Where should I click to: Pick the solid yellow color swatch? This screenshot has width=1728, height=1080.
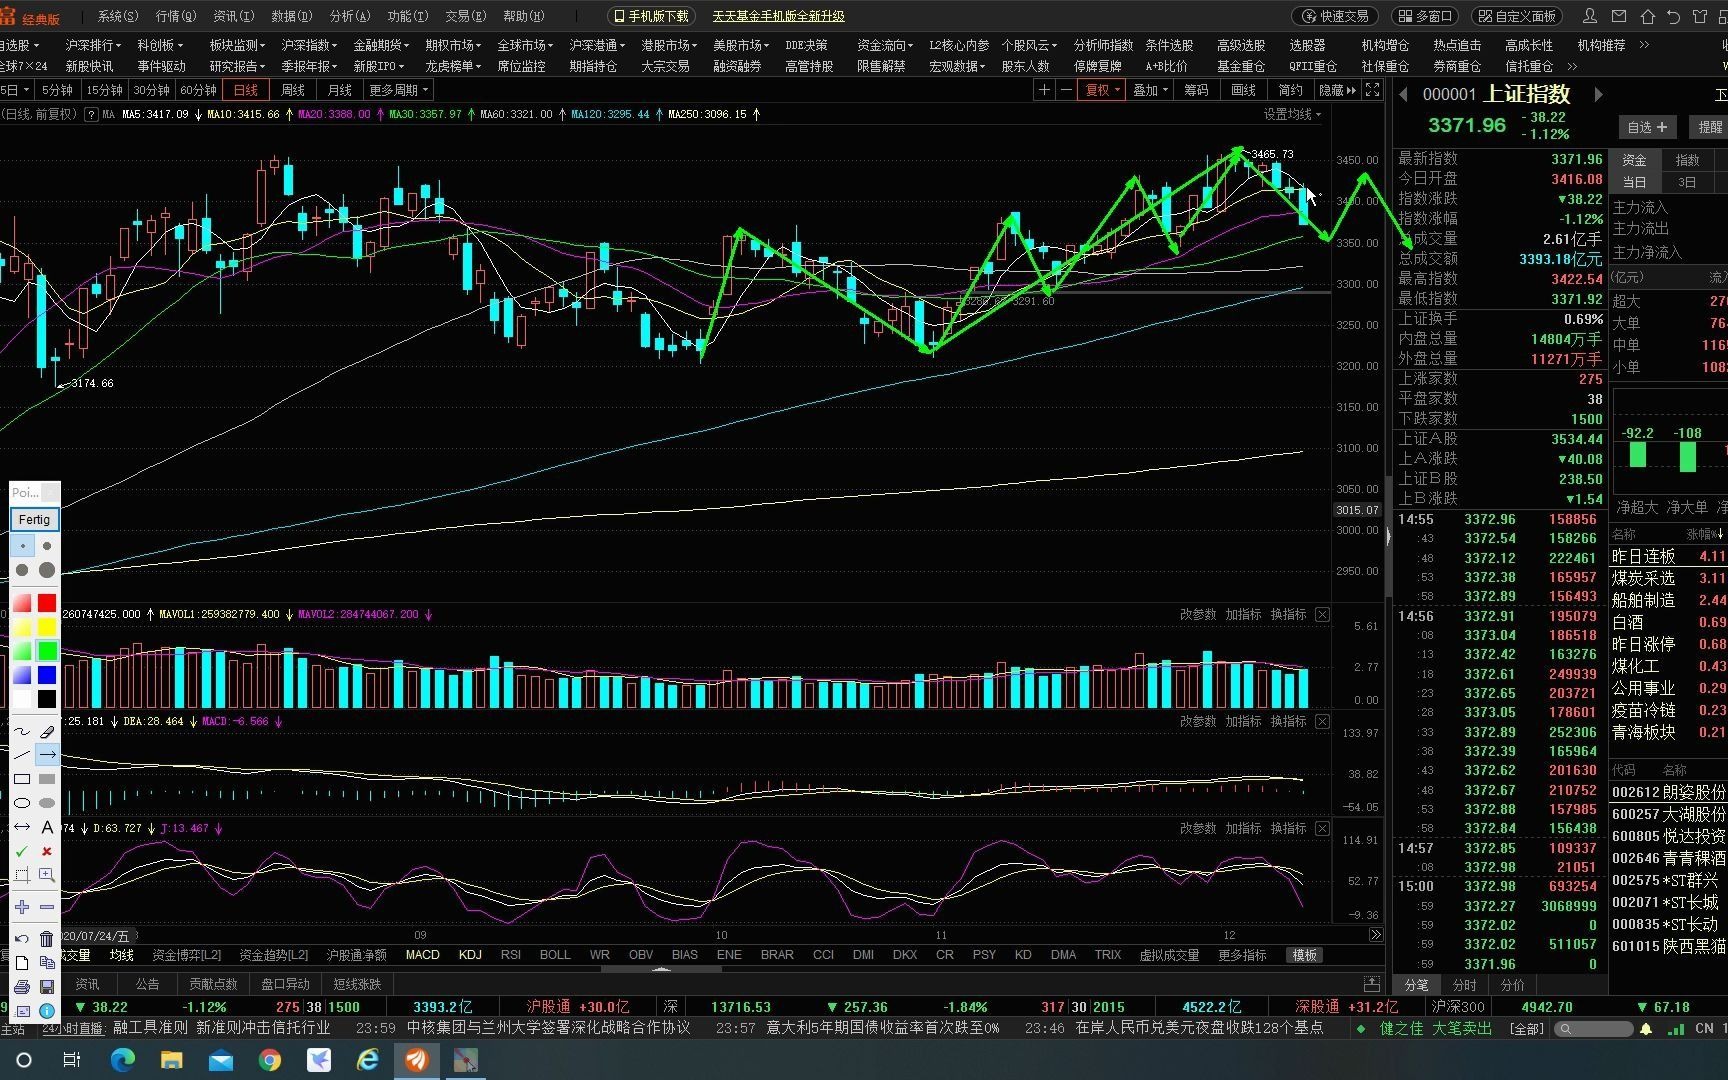coord(47,627)
